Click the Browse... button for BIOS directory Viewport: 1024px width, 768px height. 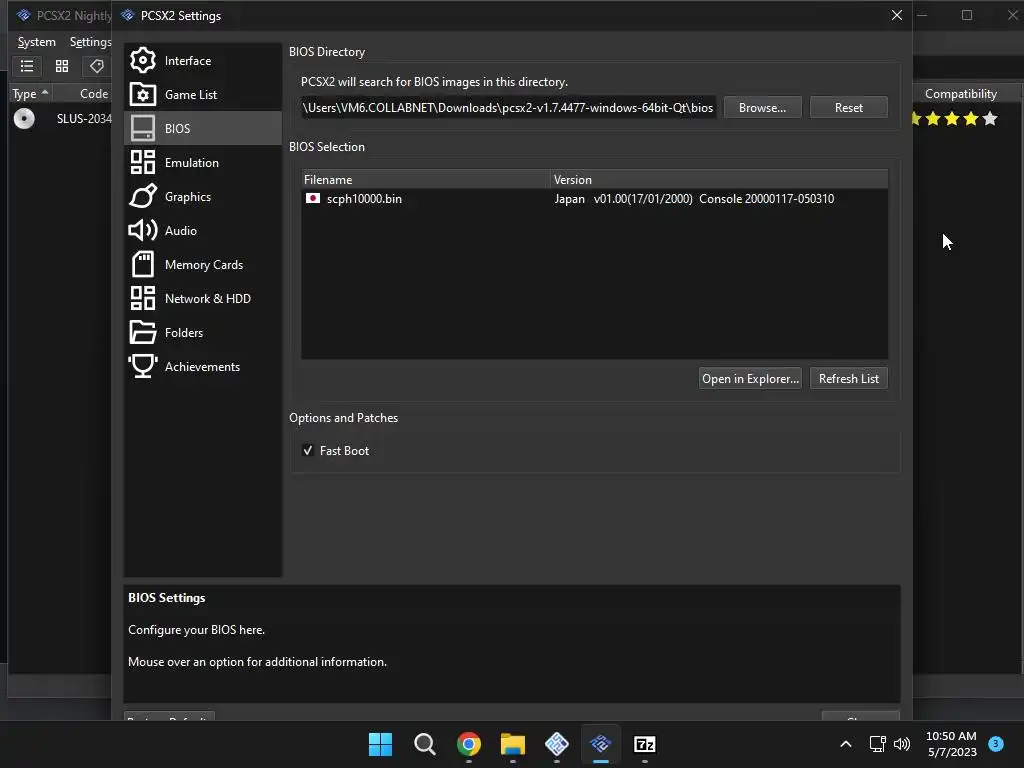(x=762, y=108)
